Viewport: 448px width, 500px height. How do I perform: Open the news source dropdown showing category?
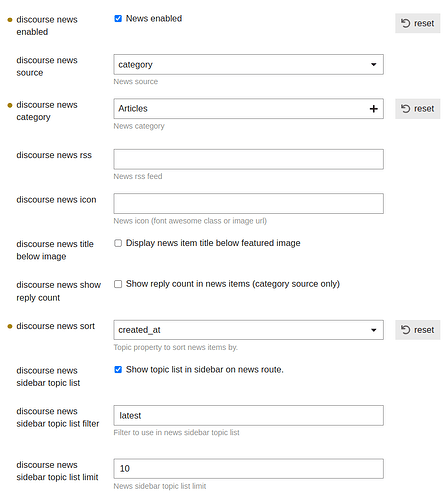(248, 65)
